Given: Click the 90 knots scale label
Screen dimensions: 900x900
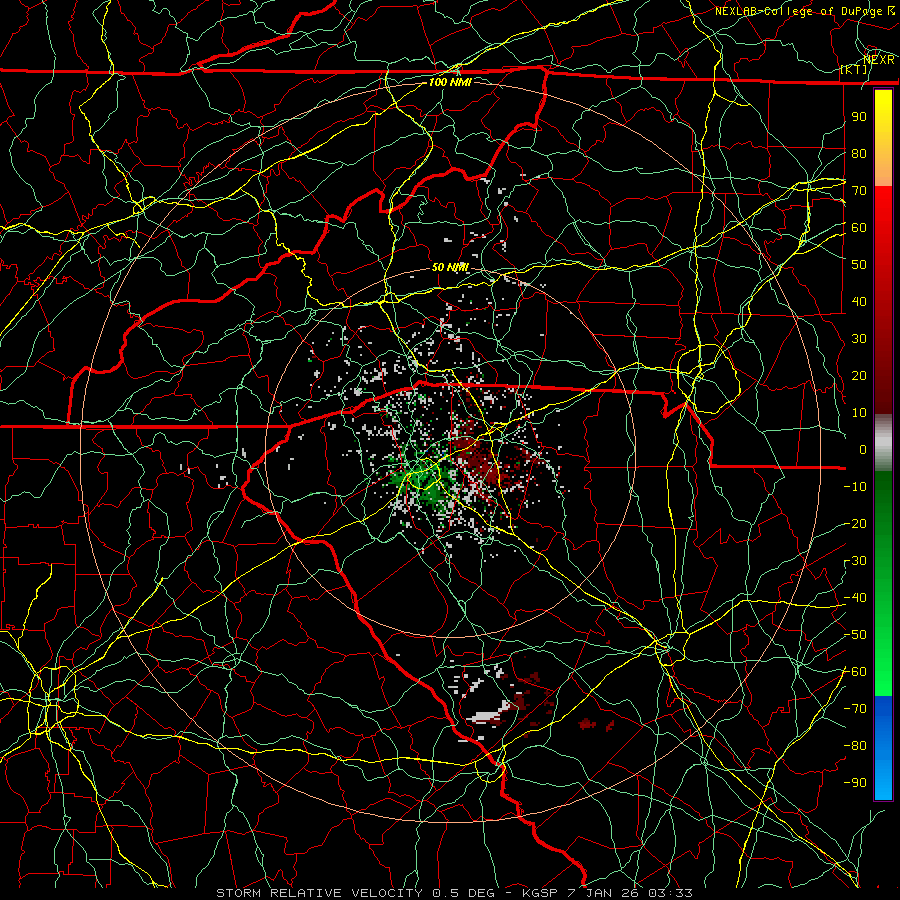Looking at the screenshot, I should click(859, 117).
